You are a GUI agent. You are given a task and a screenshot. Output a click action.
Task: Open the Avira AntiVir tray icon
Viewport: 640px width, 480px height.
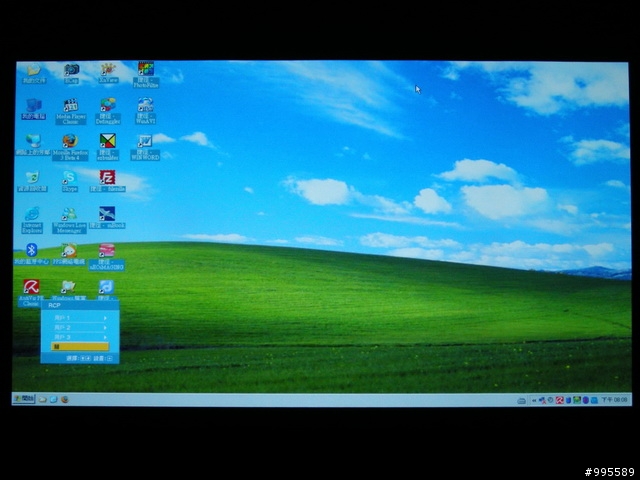[x=560, y=400]
